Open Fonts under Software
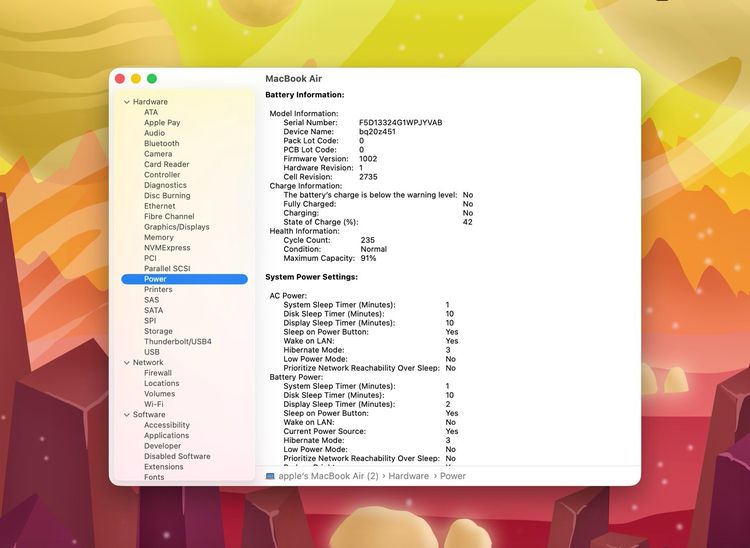 154,477
